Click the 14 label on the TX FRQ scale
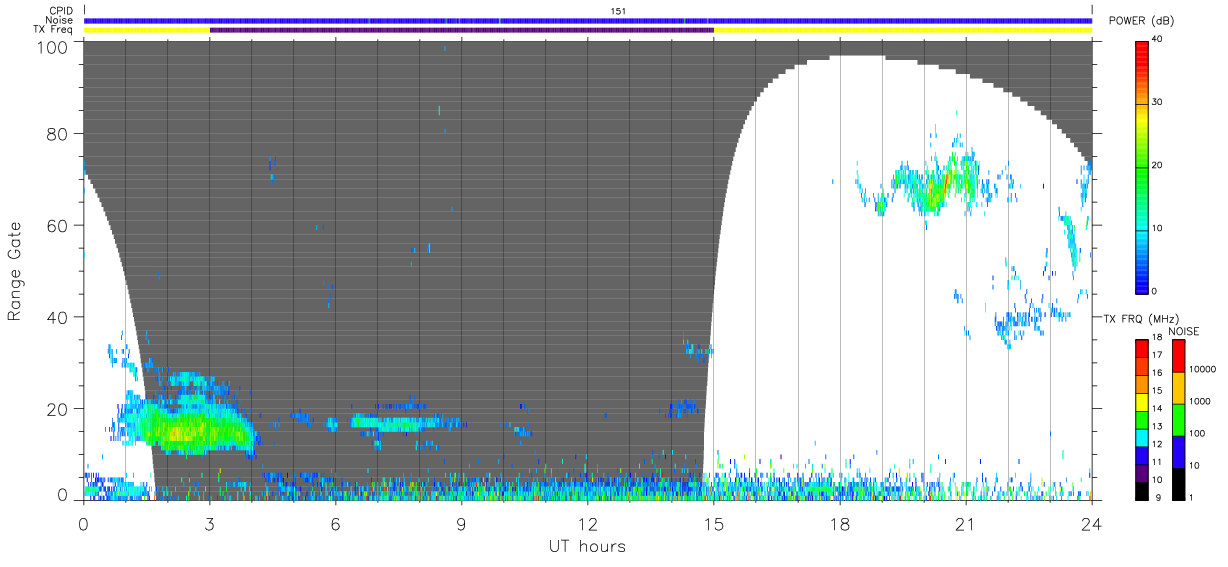This screenshot has width=1228, height=567. pyautogui.click(x=1156, y=408)
